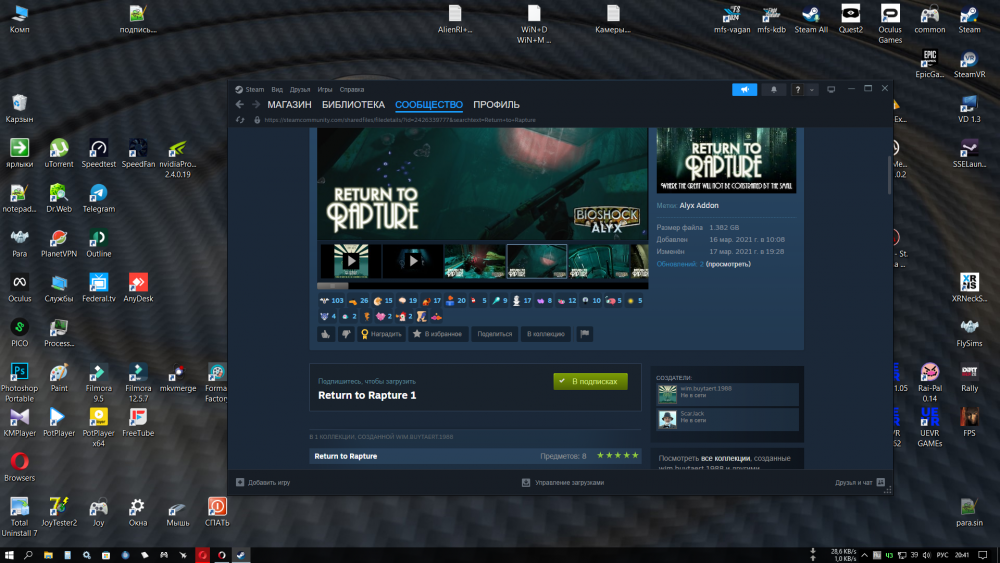The width and height of the screenshot is (1000, 563).
Task: Click the Поделиться share button
Action: click(x=494, y=334)
